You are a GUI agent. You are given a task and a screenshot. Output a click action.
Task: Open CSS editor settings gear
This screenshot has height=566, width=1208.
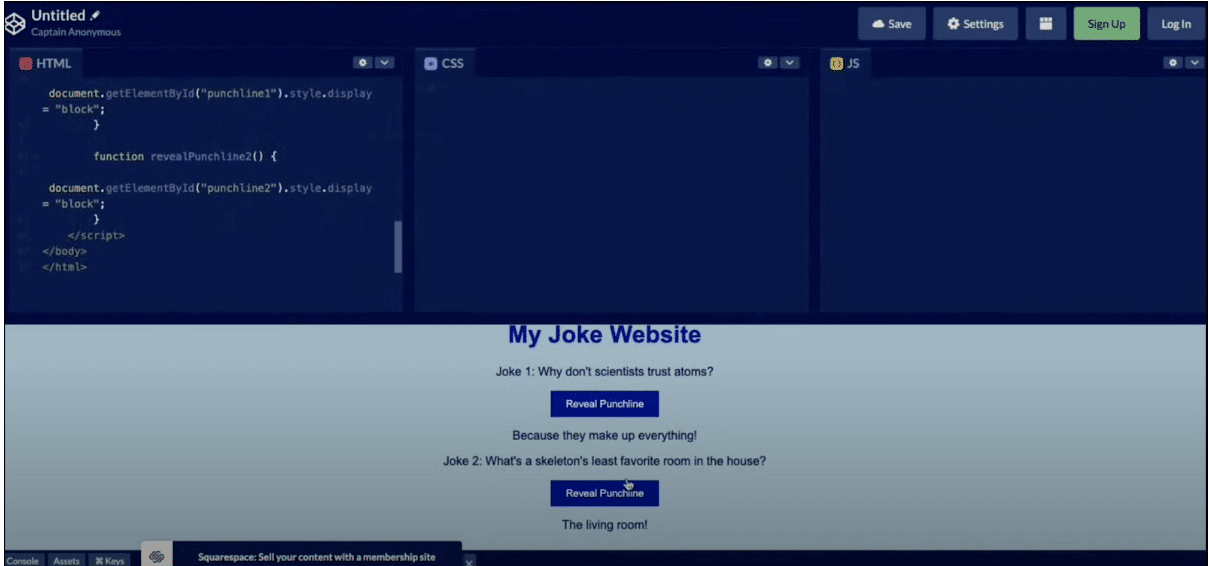768,62
